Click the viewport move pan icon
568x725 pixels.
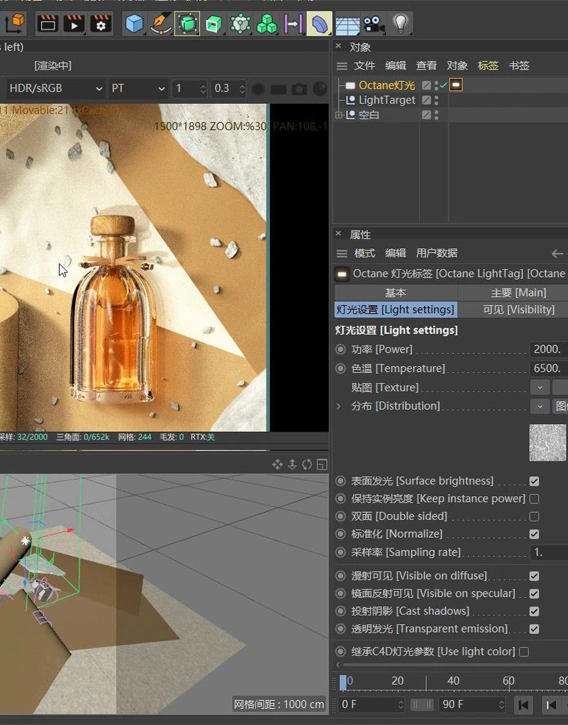277,464
